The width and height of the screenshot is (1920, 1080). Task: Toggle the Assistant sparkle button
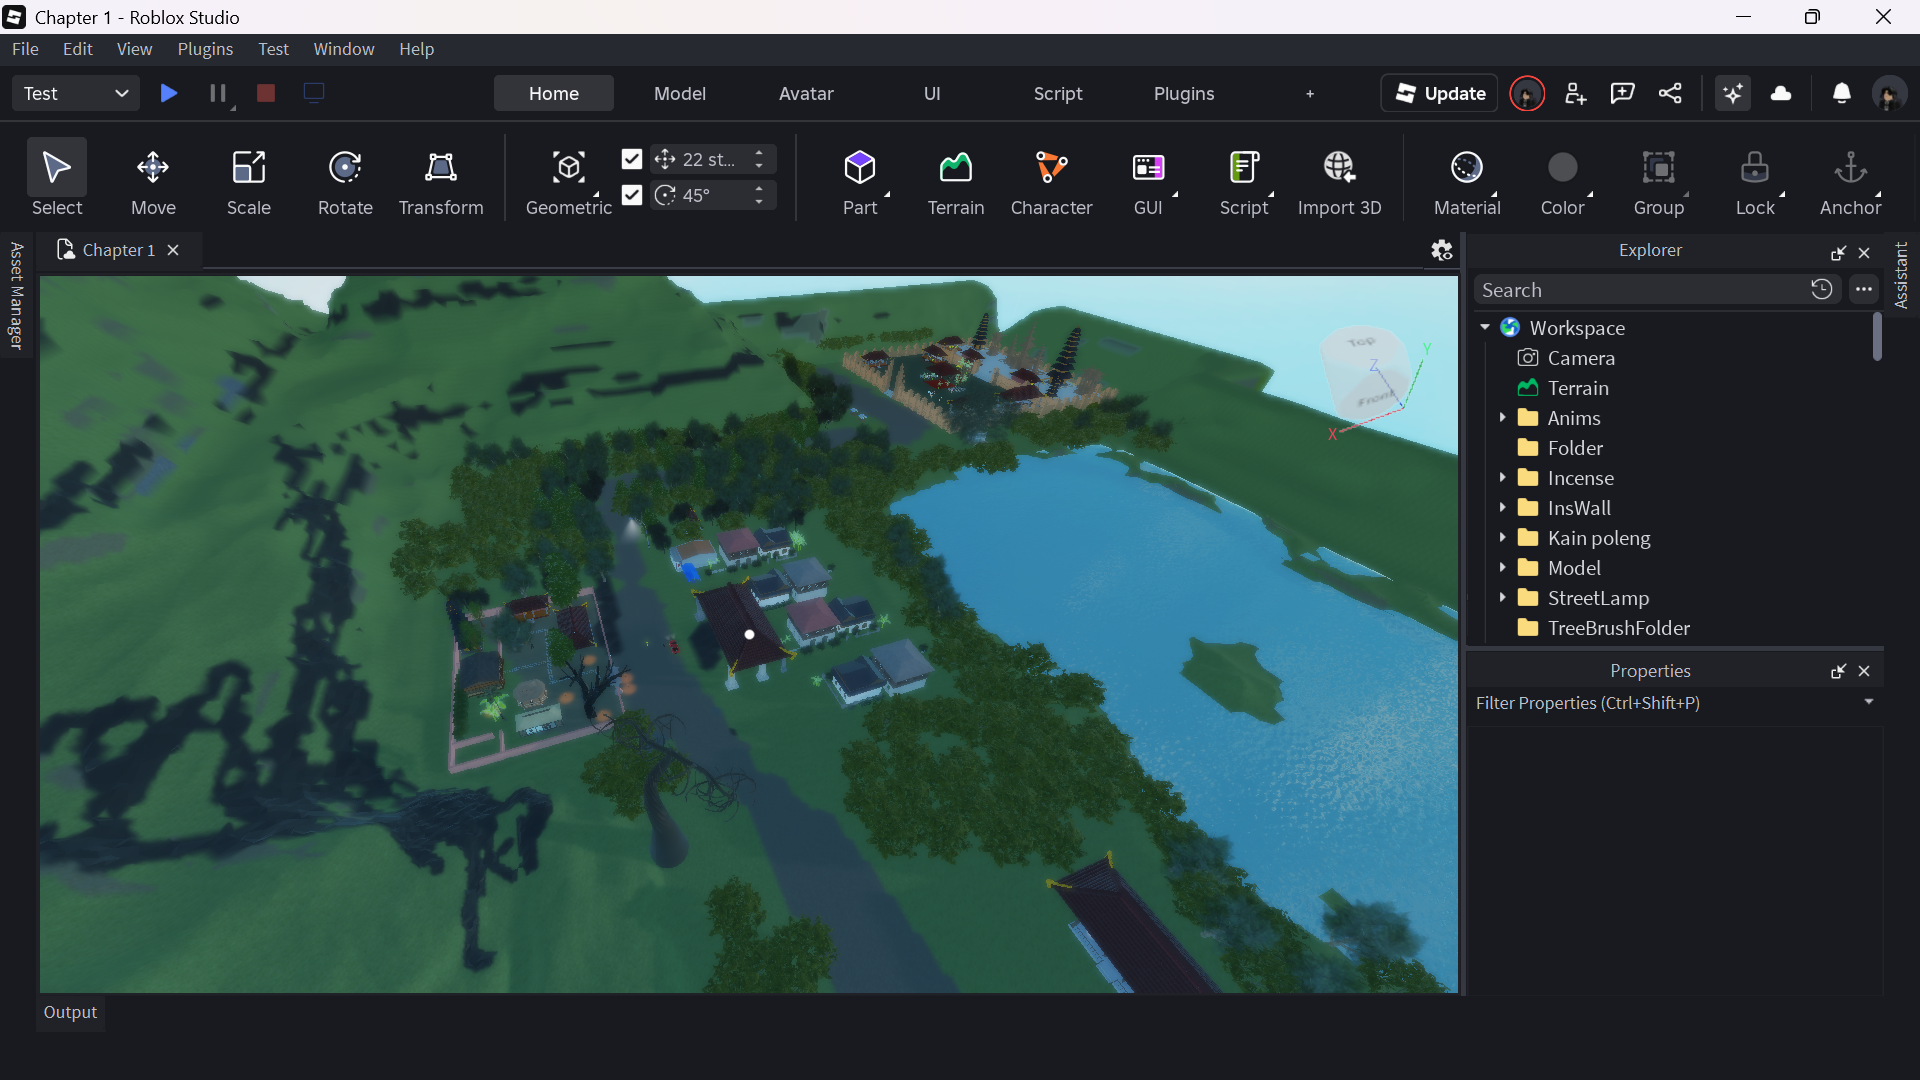tap(1732, 93)
